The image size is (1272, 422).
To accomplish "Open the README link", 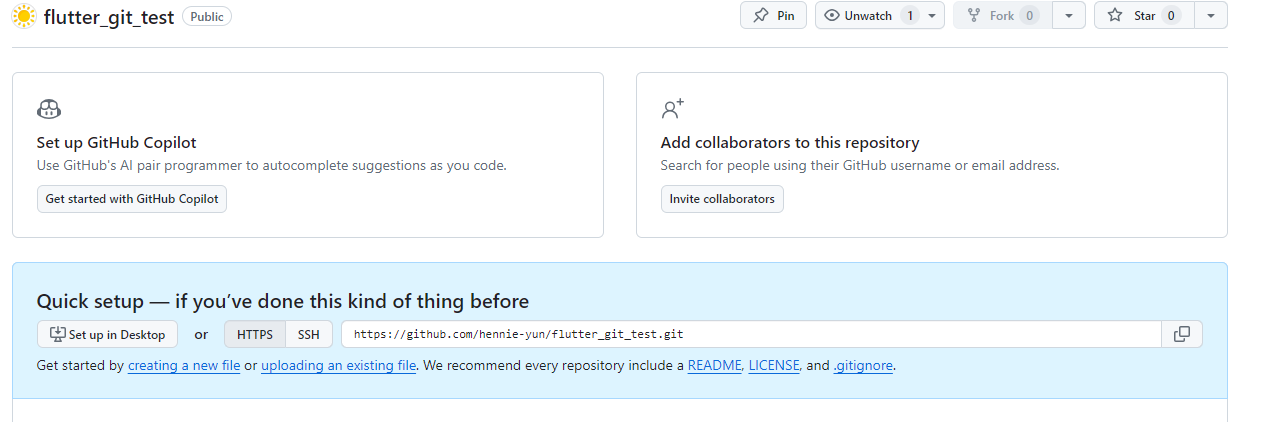I will [715, 366].
